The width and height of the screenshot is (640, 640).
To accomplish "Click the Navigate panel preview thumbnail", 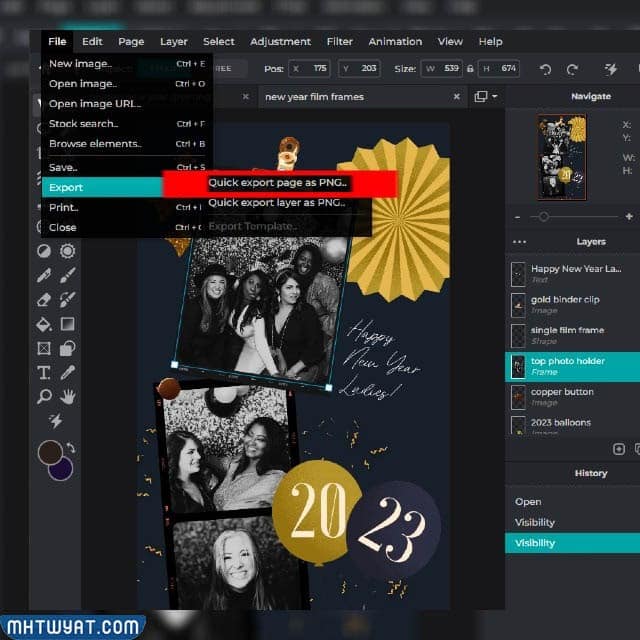I will click(x=562, y=158).
